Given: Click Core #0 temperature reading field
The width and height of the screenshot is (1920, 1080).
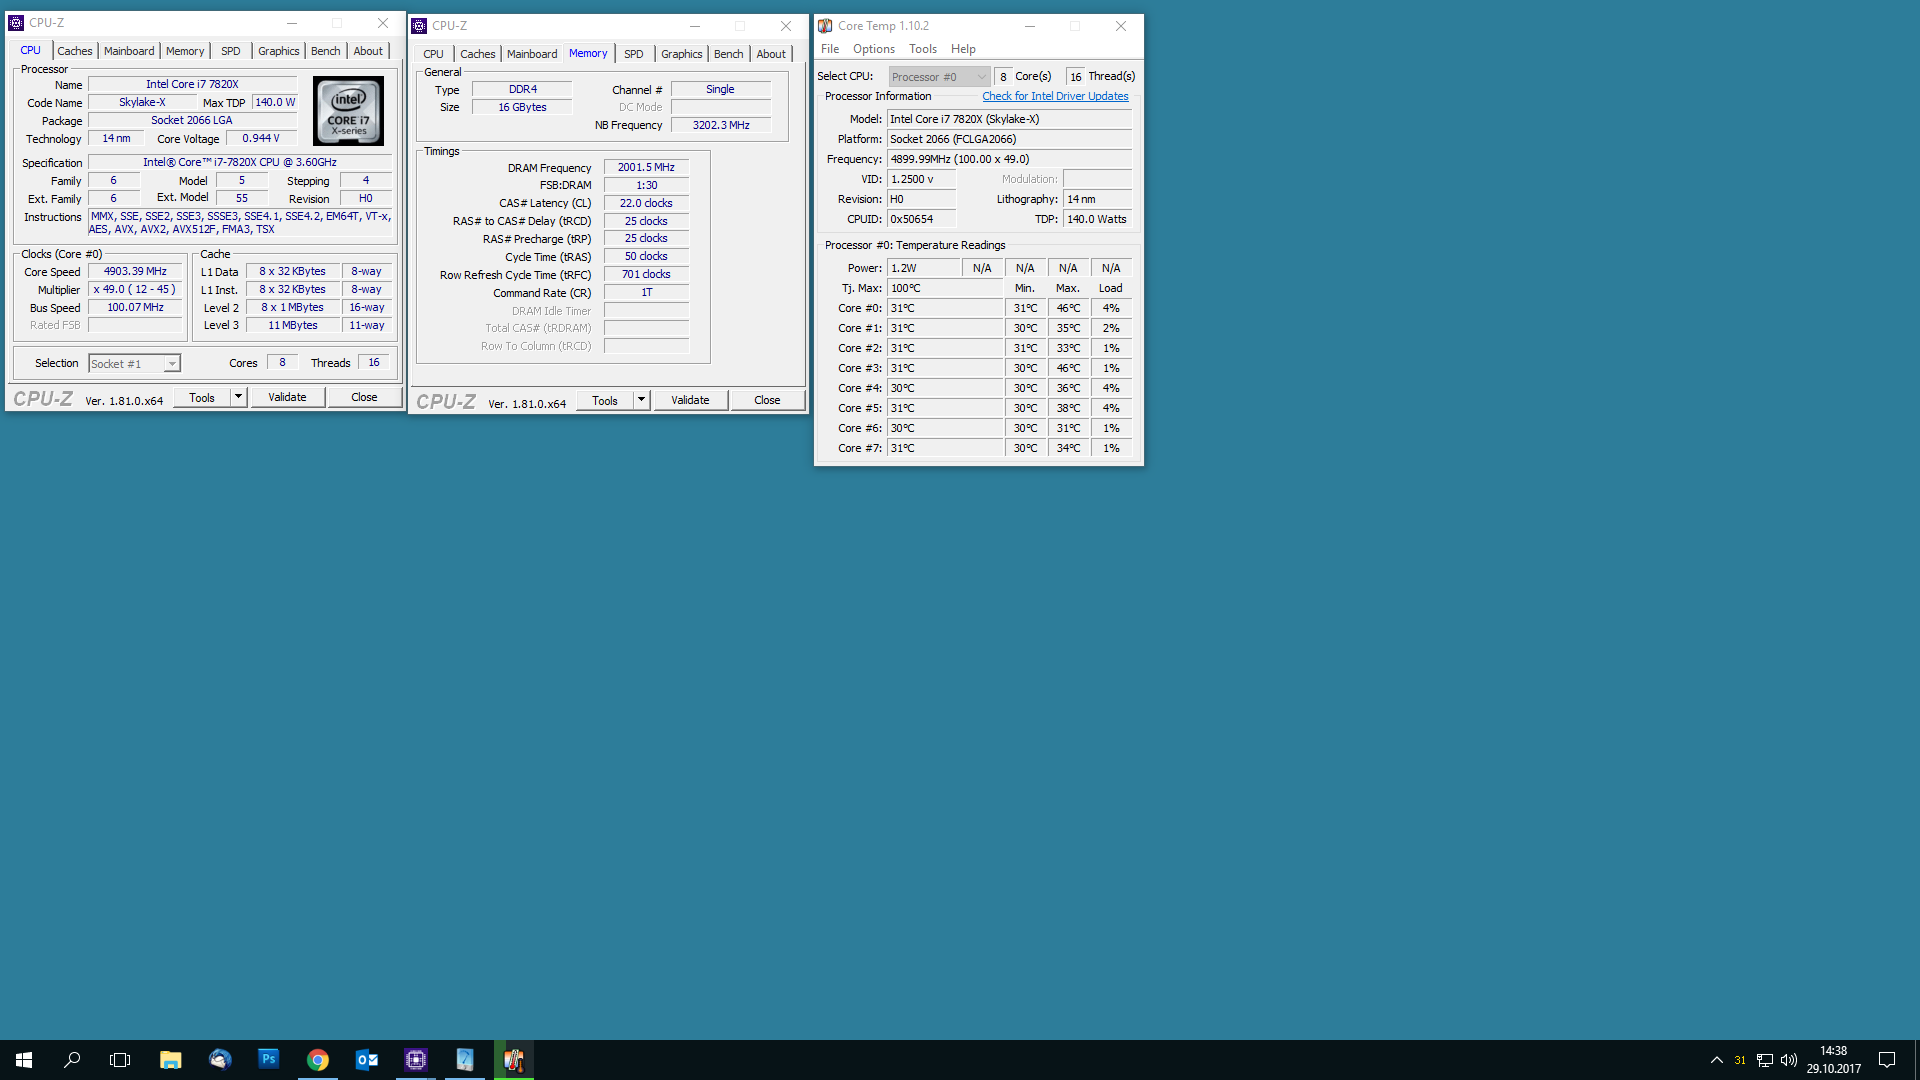Looking at the screenshot, I should [x=945, y=308].
